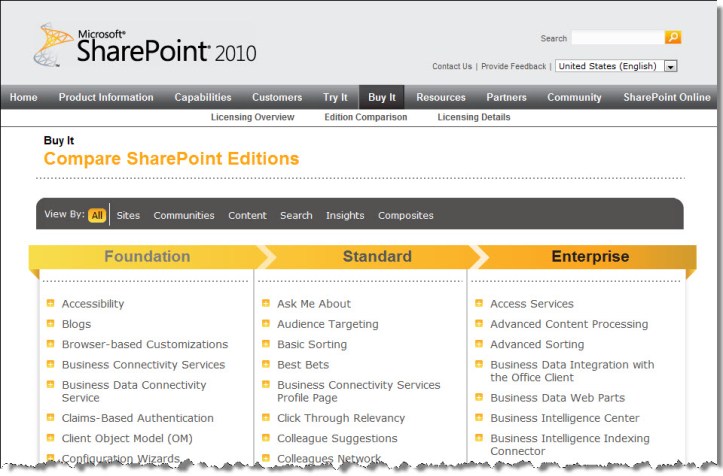Open the Claims-Based Authentication feature link

point(137,418)
